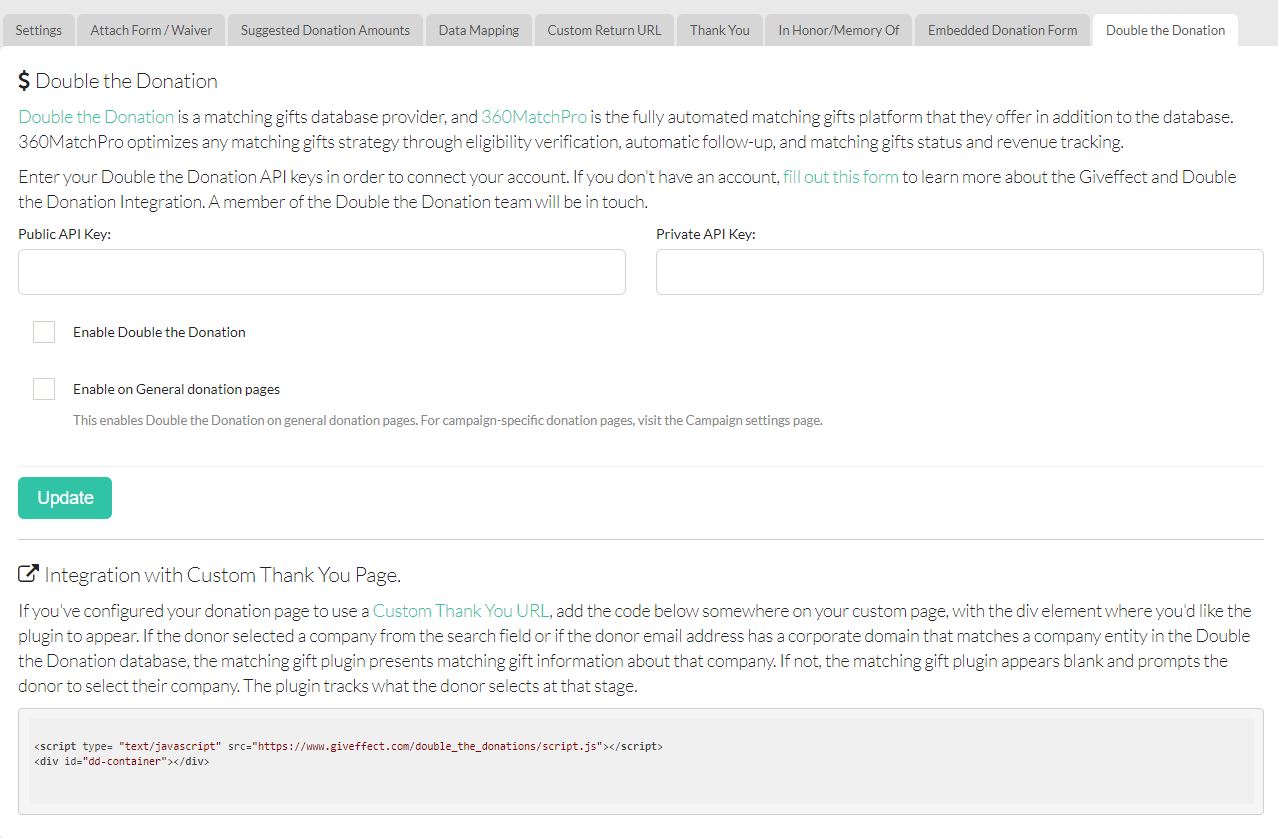The width and height of the screenshot is (1278, 838).
Task: Check Enable on General donation pages
Action: coord(44,389)
